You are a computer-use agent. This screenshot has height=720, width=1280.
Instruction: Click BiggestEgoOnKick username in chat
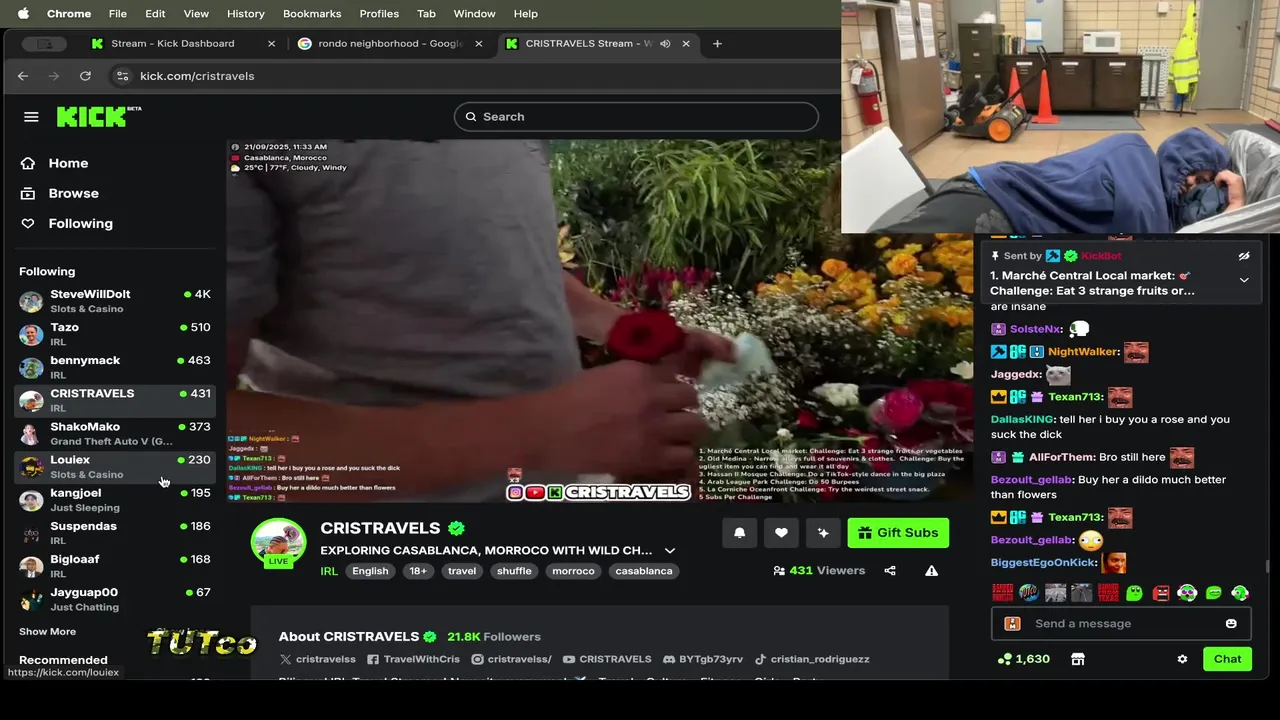[1043, 563]
